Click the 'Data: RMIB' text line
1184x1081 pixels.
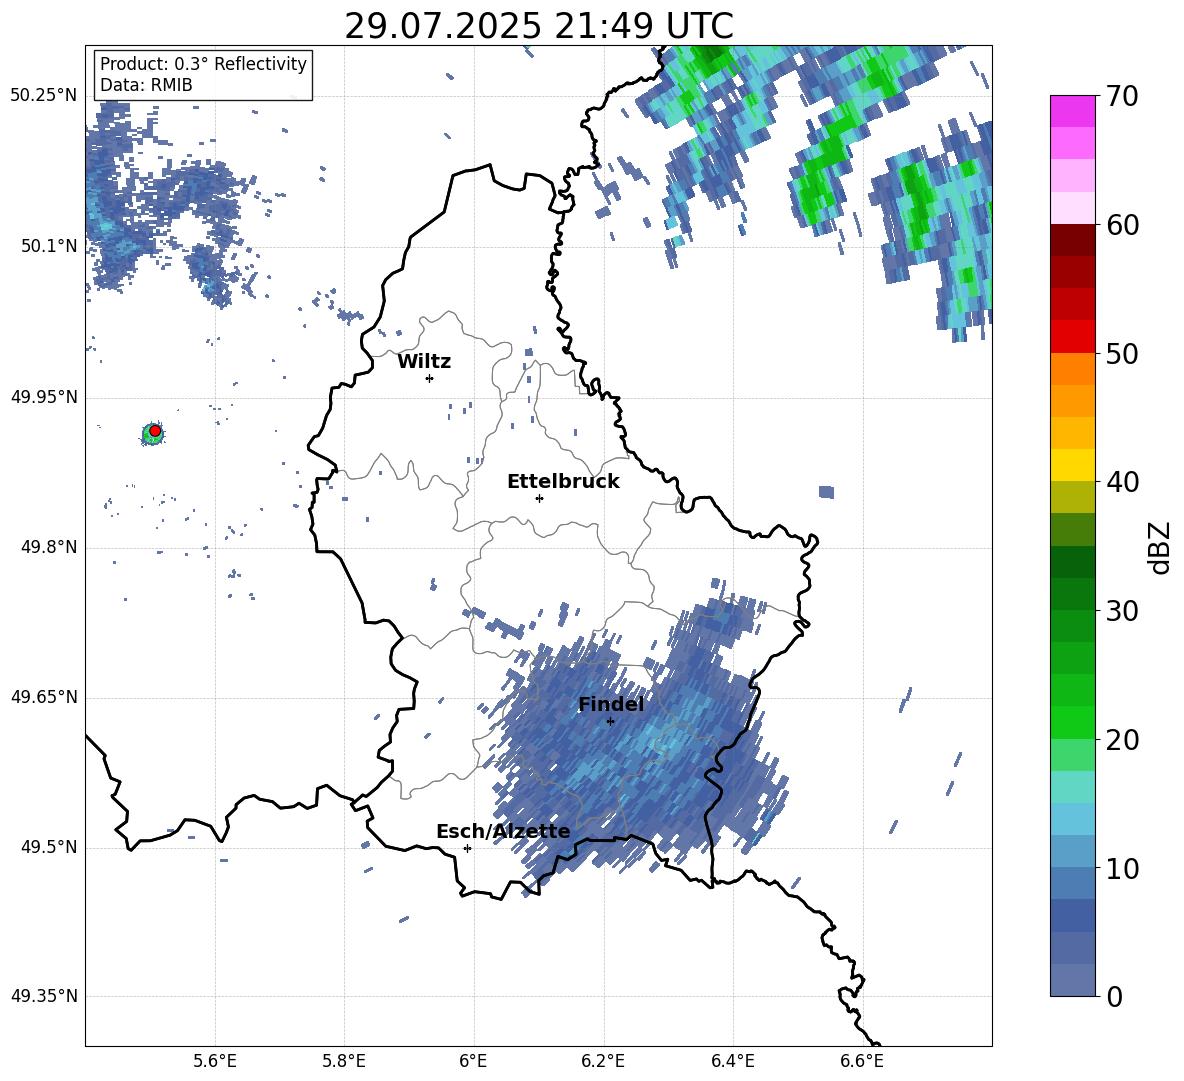point(146,85)
